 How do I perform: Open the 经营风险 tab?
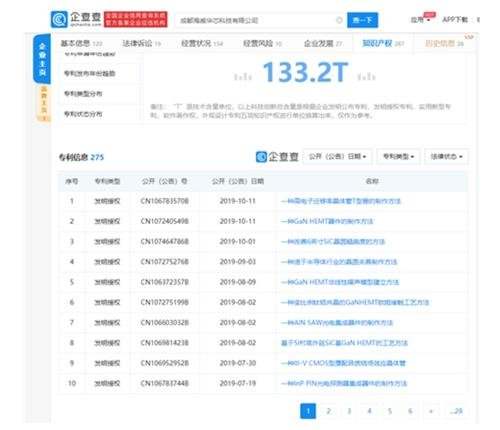point(262,43)
